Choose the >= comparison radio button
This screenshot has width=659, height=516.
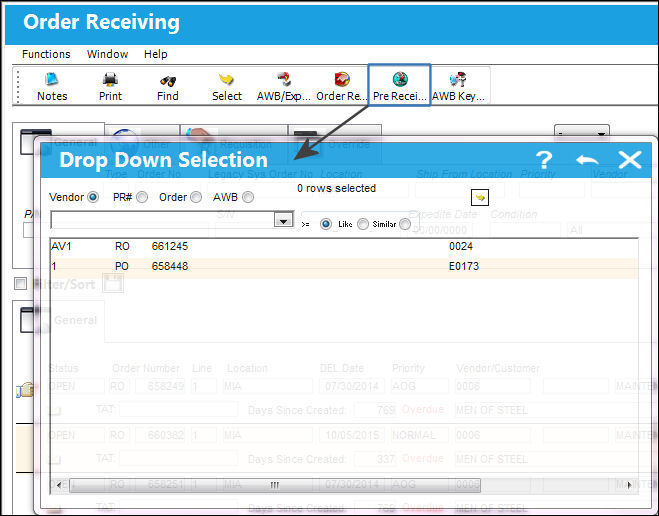(x=326, y=224)
